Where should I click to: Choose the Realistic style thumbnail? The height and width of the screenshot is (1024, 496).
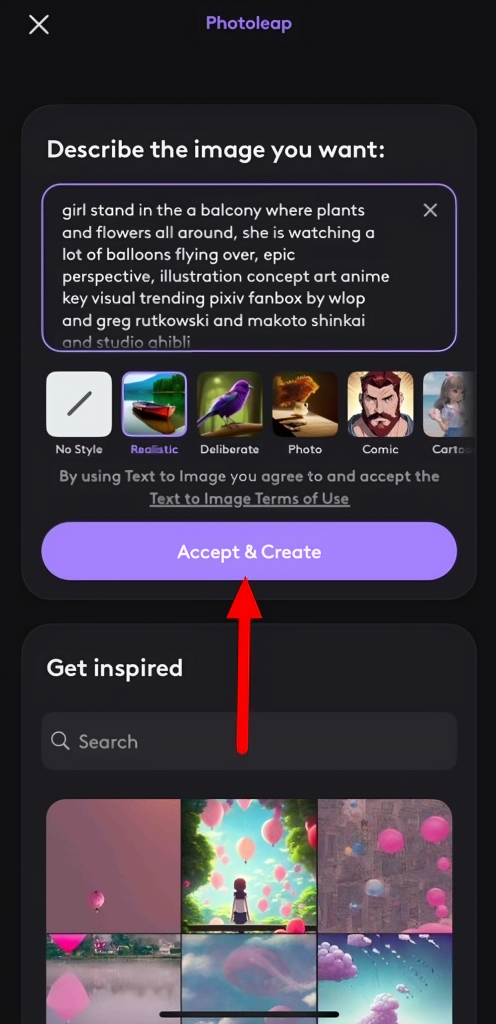(154, 404)
